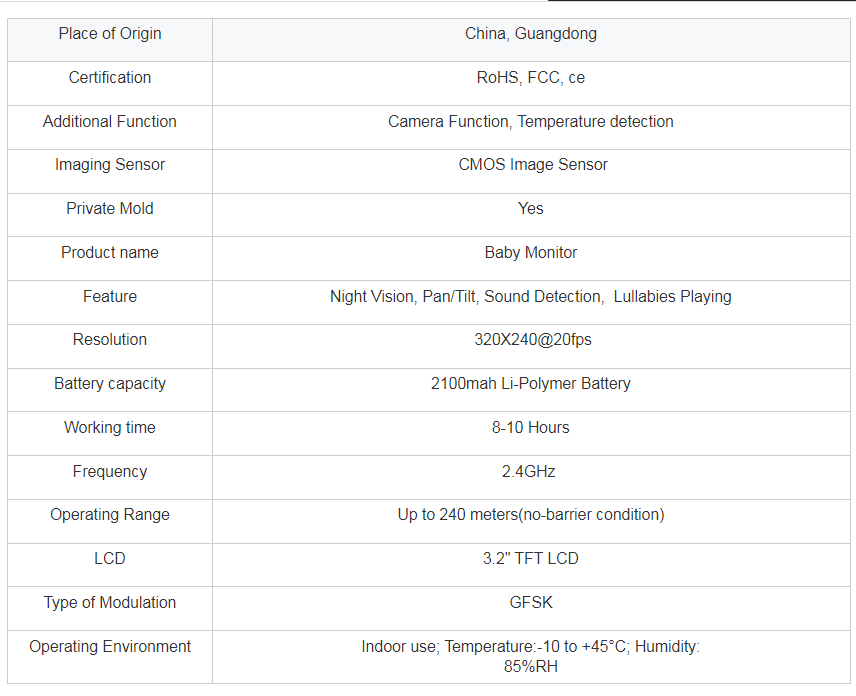Select the 'Type of Modulation' label

pyautogui.click(x=110, y=603)
